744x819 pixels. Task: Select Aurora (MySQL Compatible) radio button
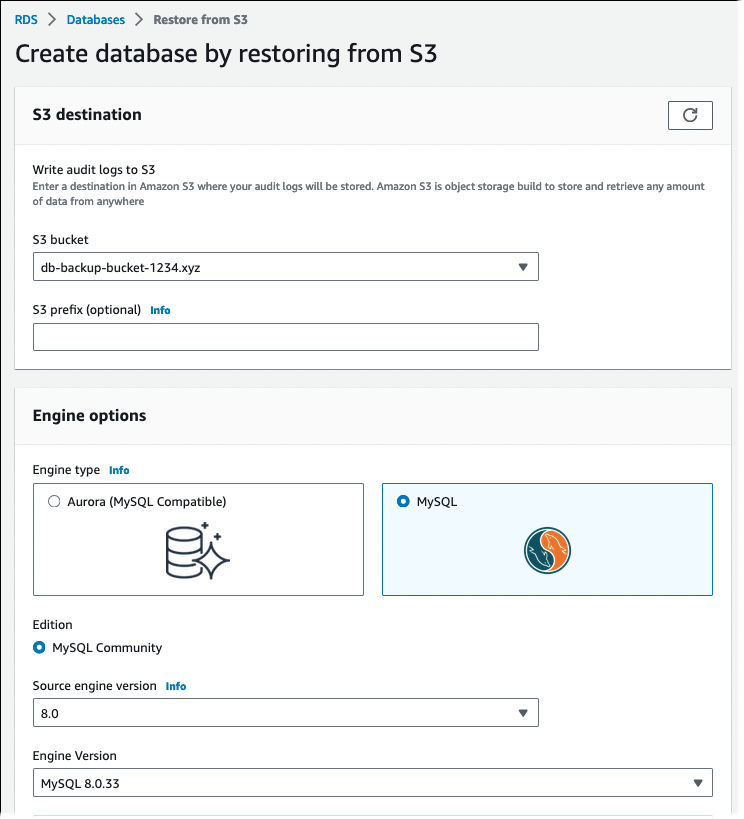click(x=54, y=501)
